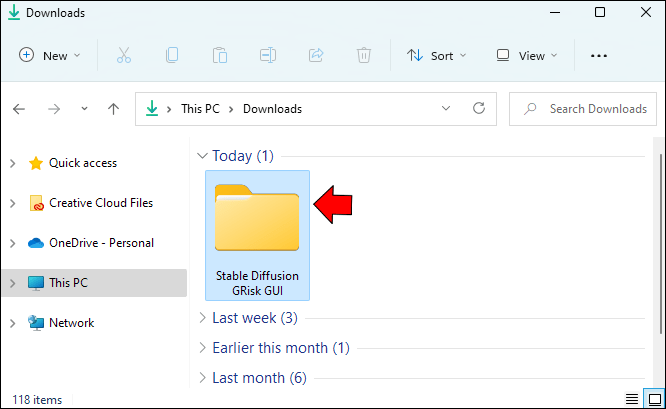Select OneDrive - Personal in sidebar
This screenshot has height=409, width=666.
pos(101,243)
